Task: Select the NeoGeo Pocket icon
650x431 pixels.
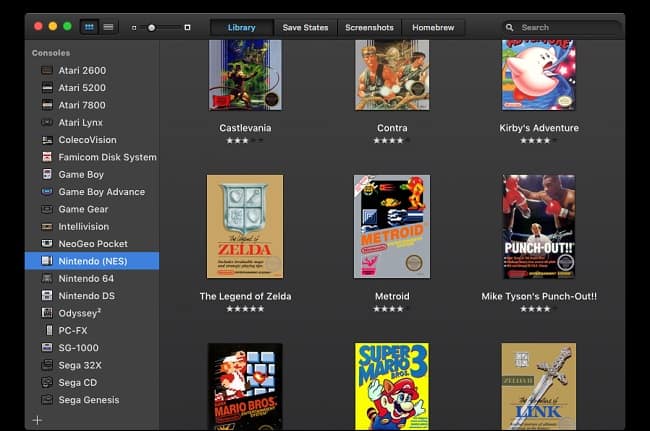Action: click(47, 244)
